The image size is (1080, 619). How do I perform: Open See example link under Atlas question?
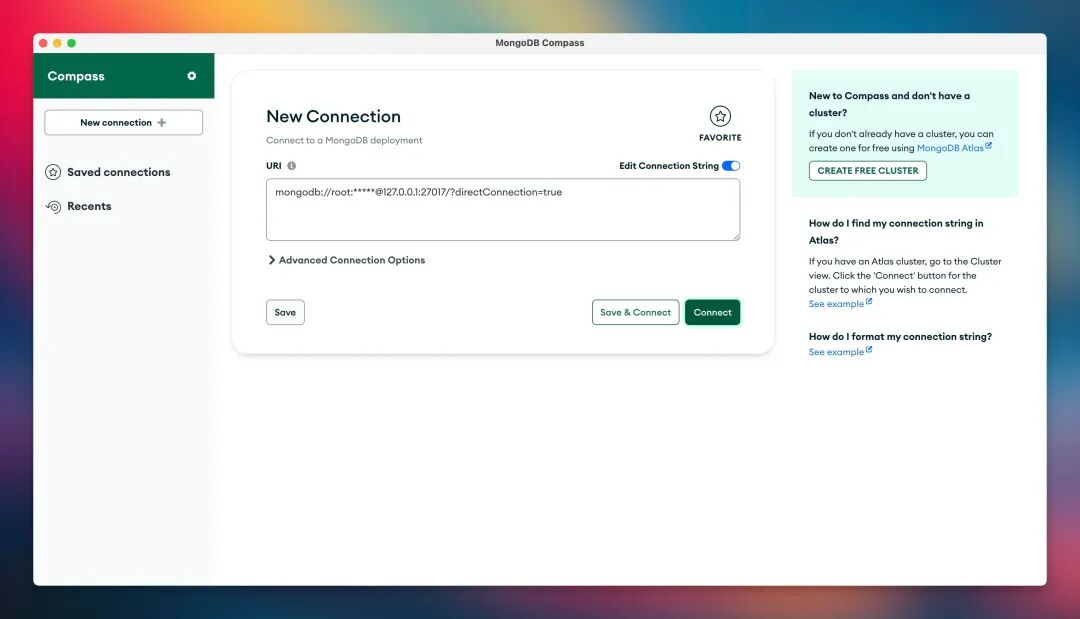tap(835, 304)
